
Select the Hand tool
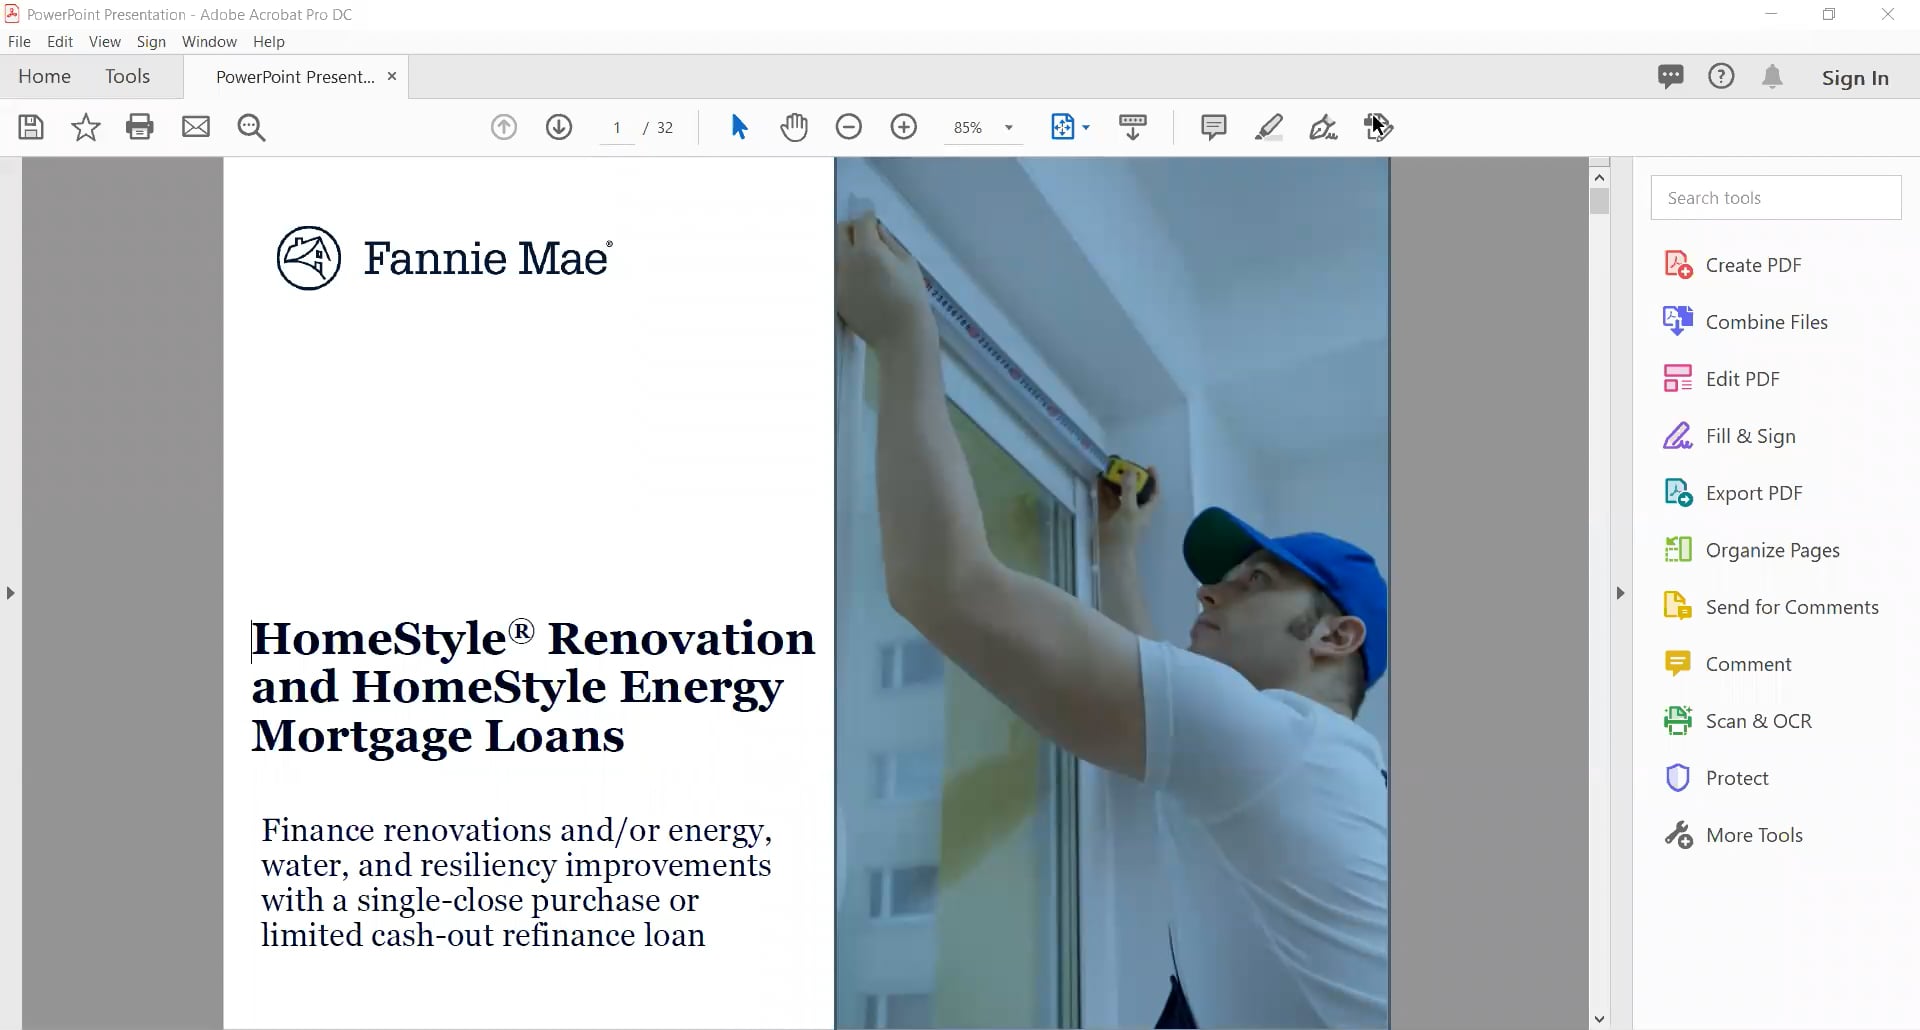(793, 127)
